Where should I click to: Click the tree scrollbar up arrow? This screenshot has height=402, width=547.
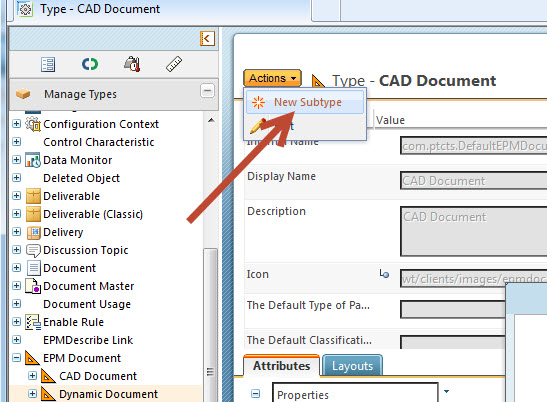(x=211, y=120)
